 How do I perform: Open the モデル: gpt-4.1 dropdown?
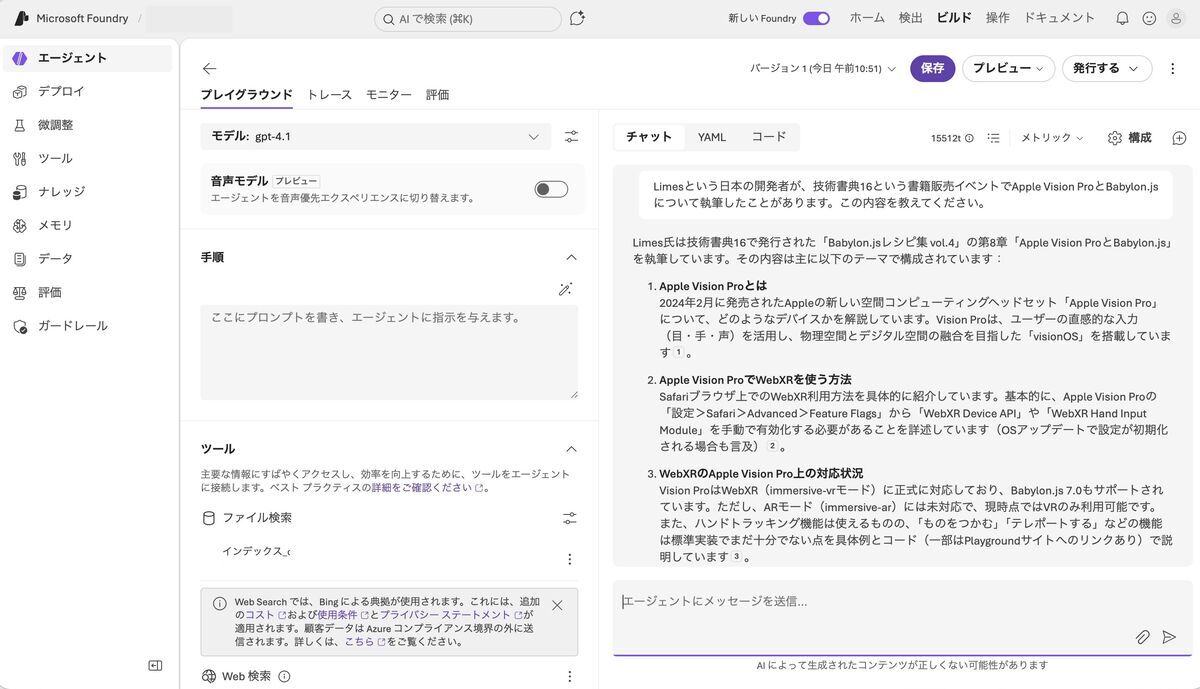pos(375,136)
